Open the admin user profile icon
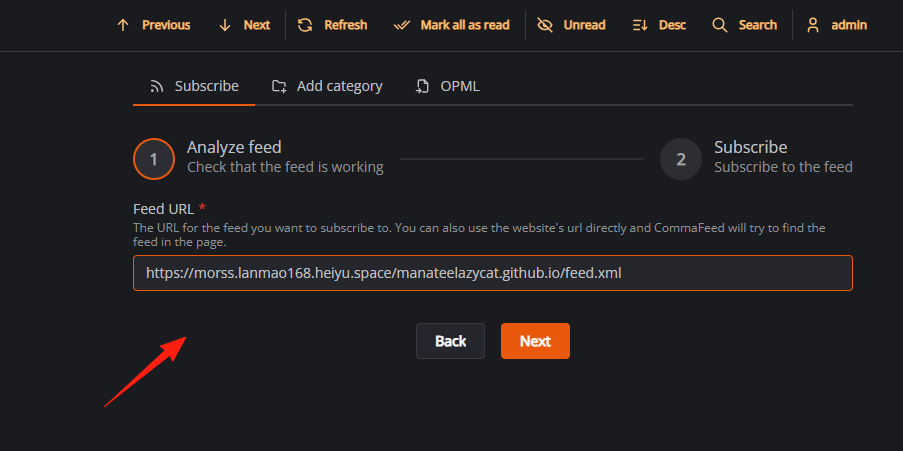This screenshot has height=451, width=903. pyautogui.click(x=813, y=25)
